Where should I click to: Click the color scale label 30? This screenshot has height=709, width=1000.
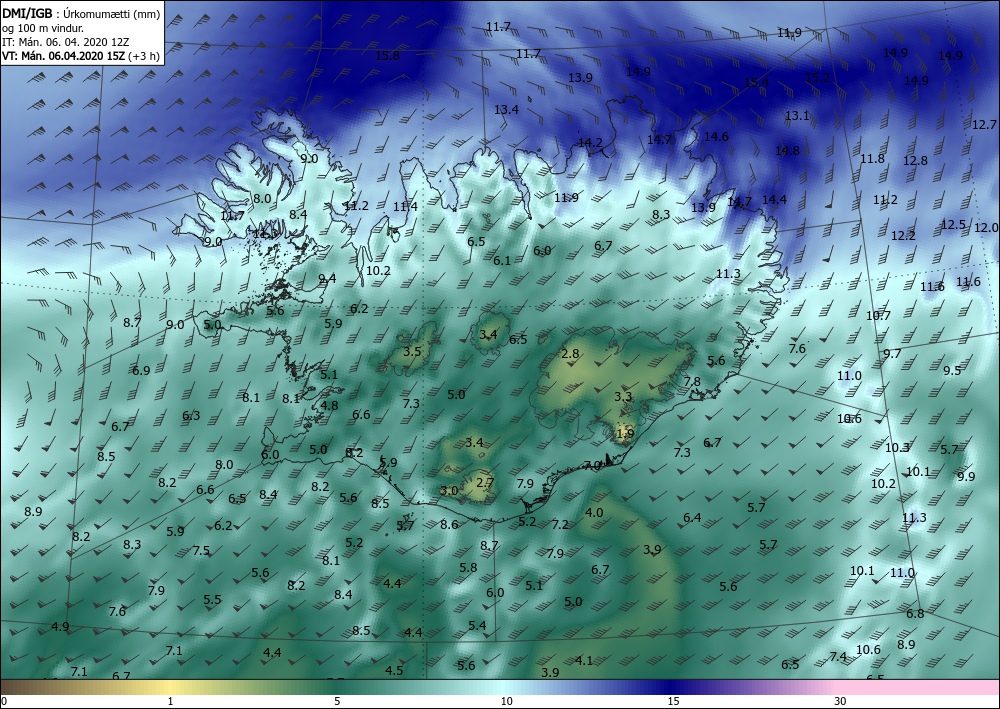click(840, 701)
